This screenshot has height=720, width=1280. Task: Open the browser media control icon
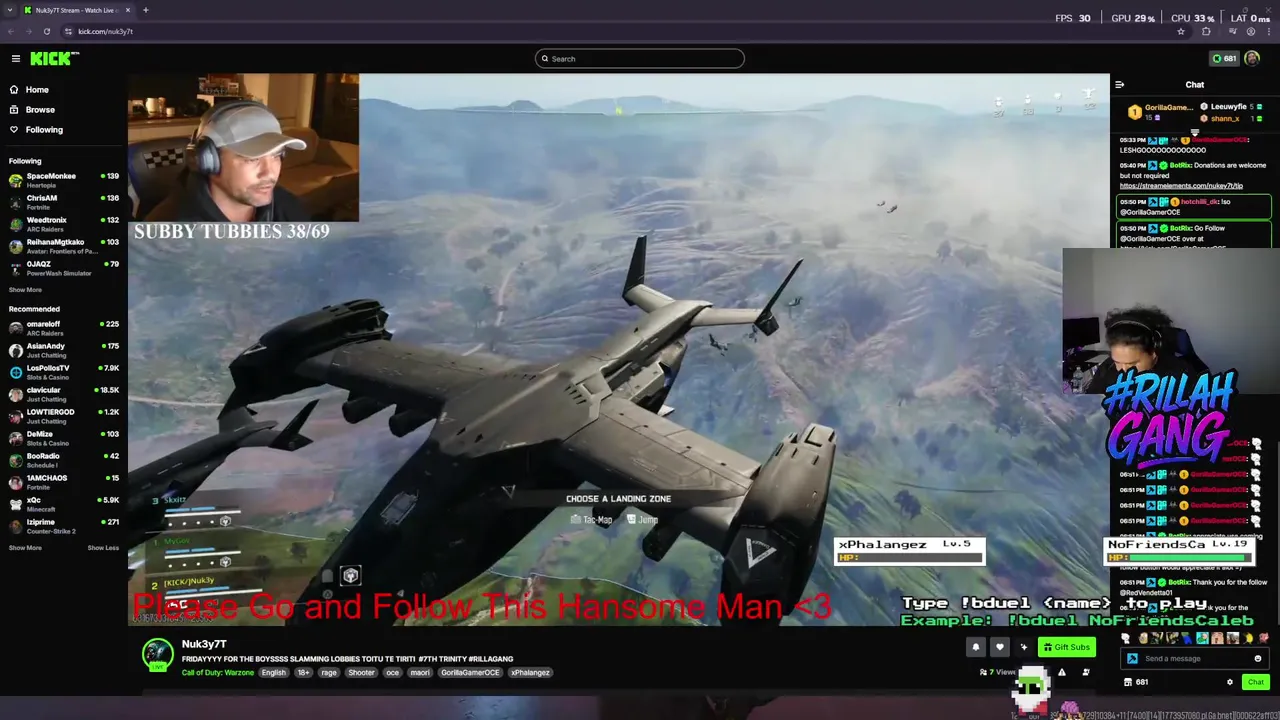point(1232,31)
